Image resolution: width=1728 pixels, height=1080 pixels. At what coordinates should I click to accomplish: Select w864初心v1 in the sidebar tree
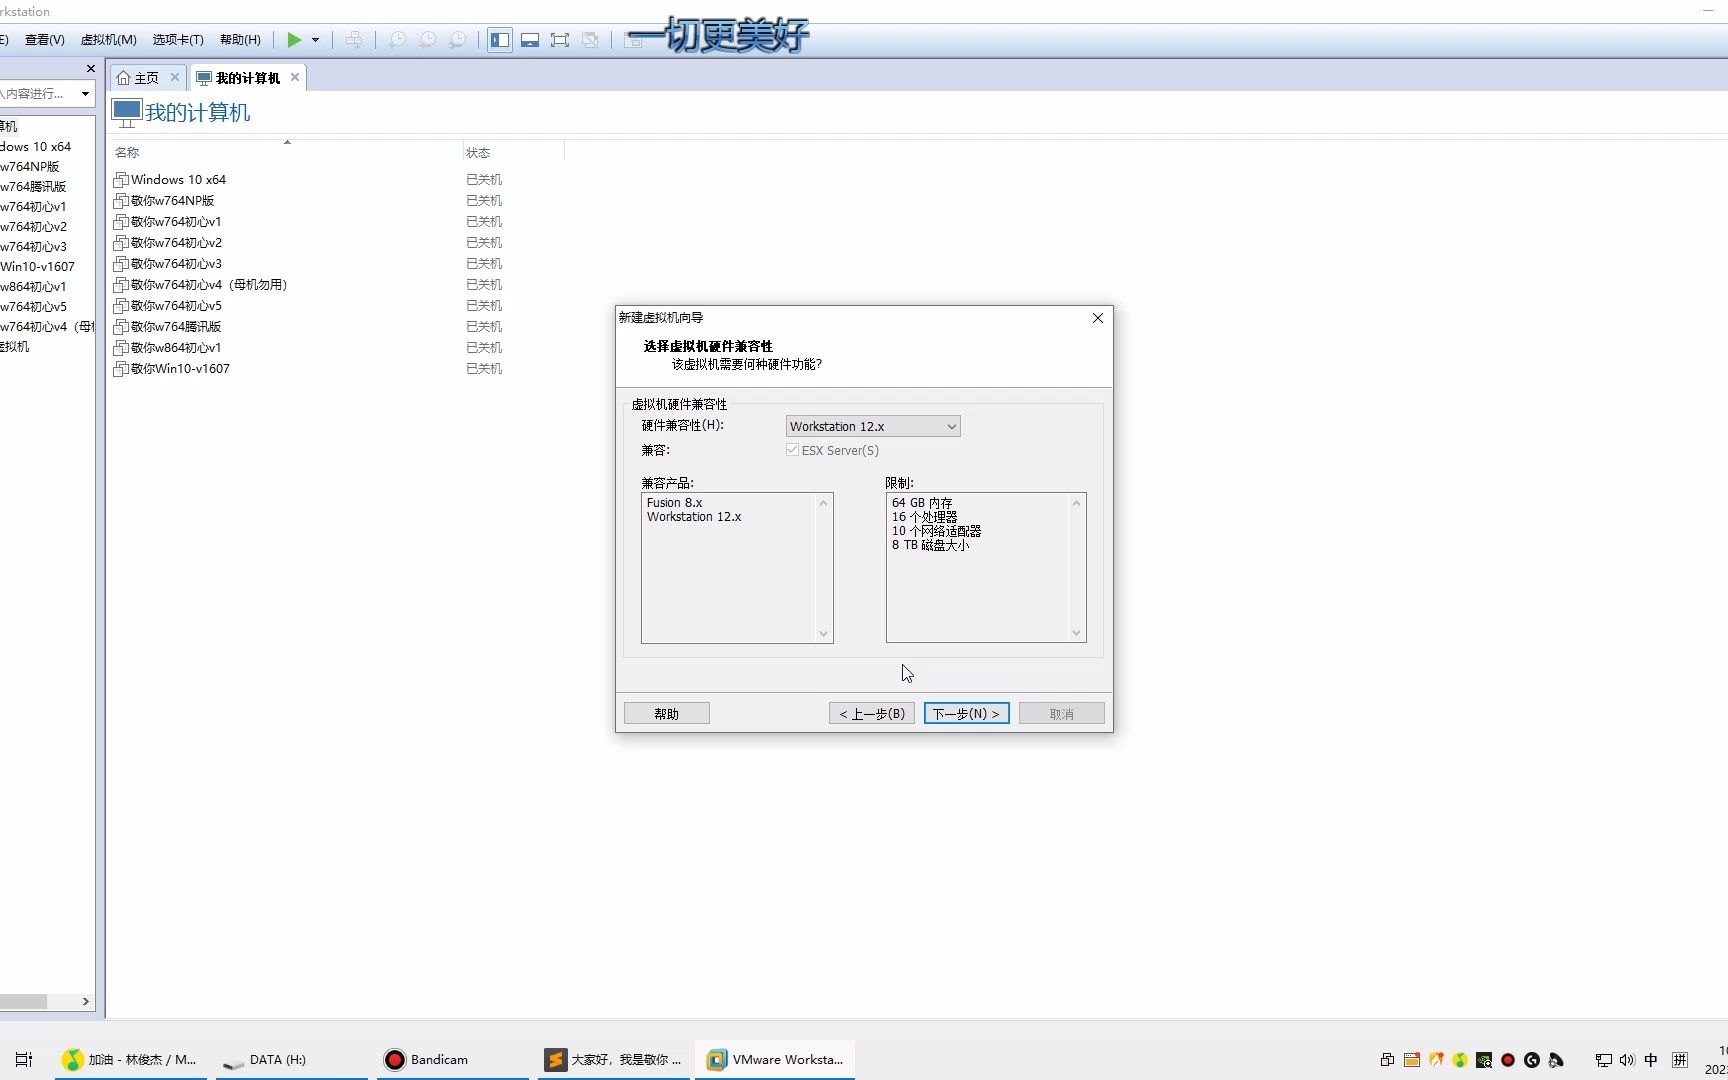pyautogui.click(x=33, y=287)
